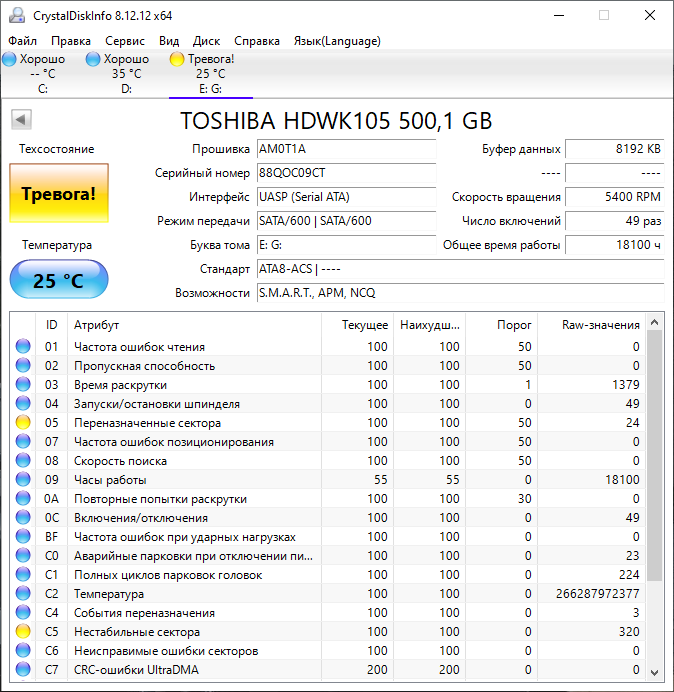Click the text CRC-ошибки UltraDMA
This screenshot has width=674, height=692.
tap(136, 669)
